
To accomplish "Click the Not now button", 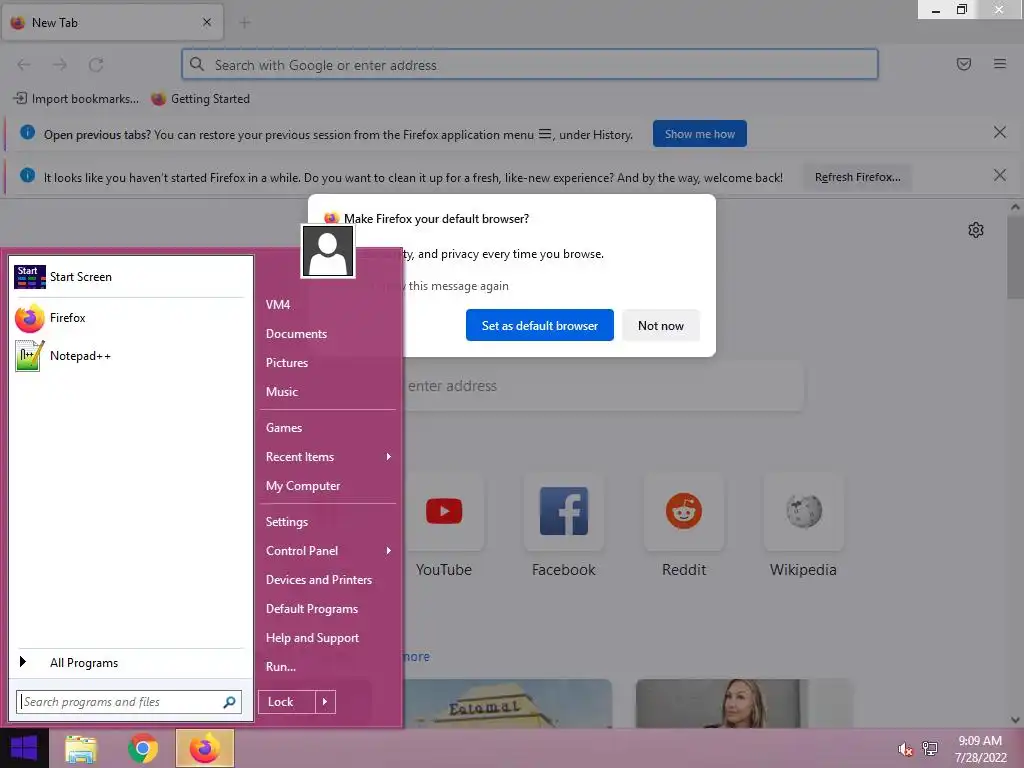I will pyautogui.click(x=661, y=325).
